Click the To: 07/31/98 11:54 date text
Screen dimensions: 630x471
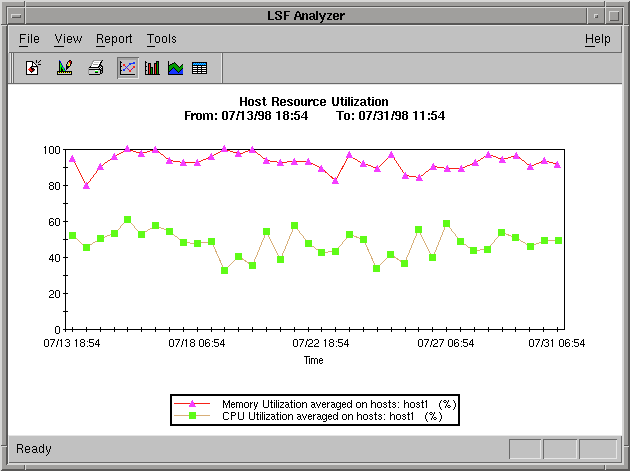point(391,116)
